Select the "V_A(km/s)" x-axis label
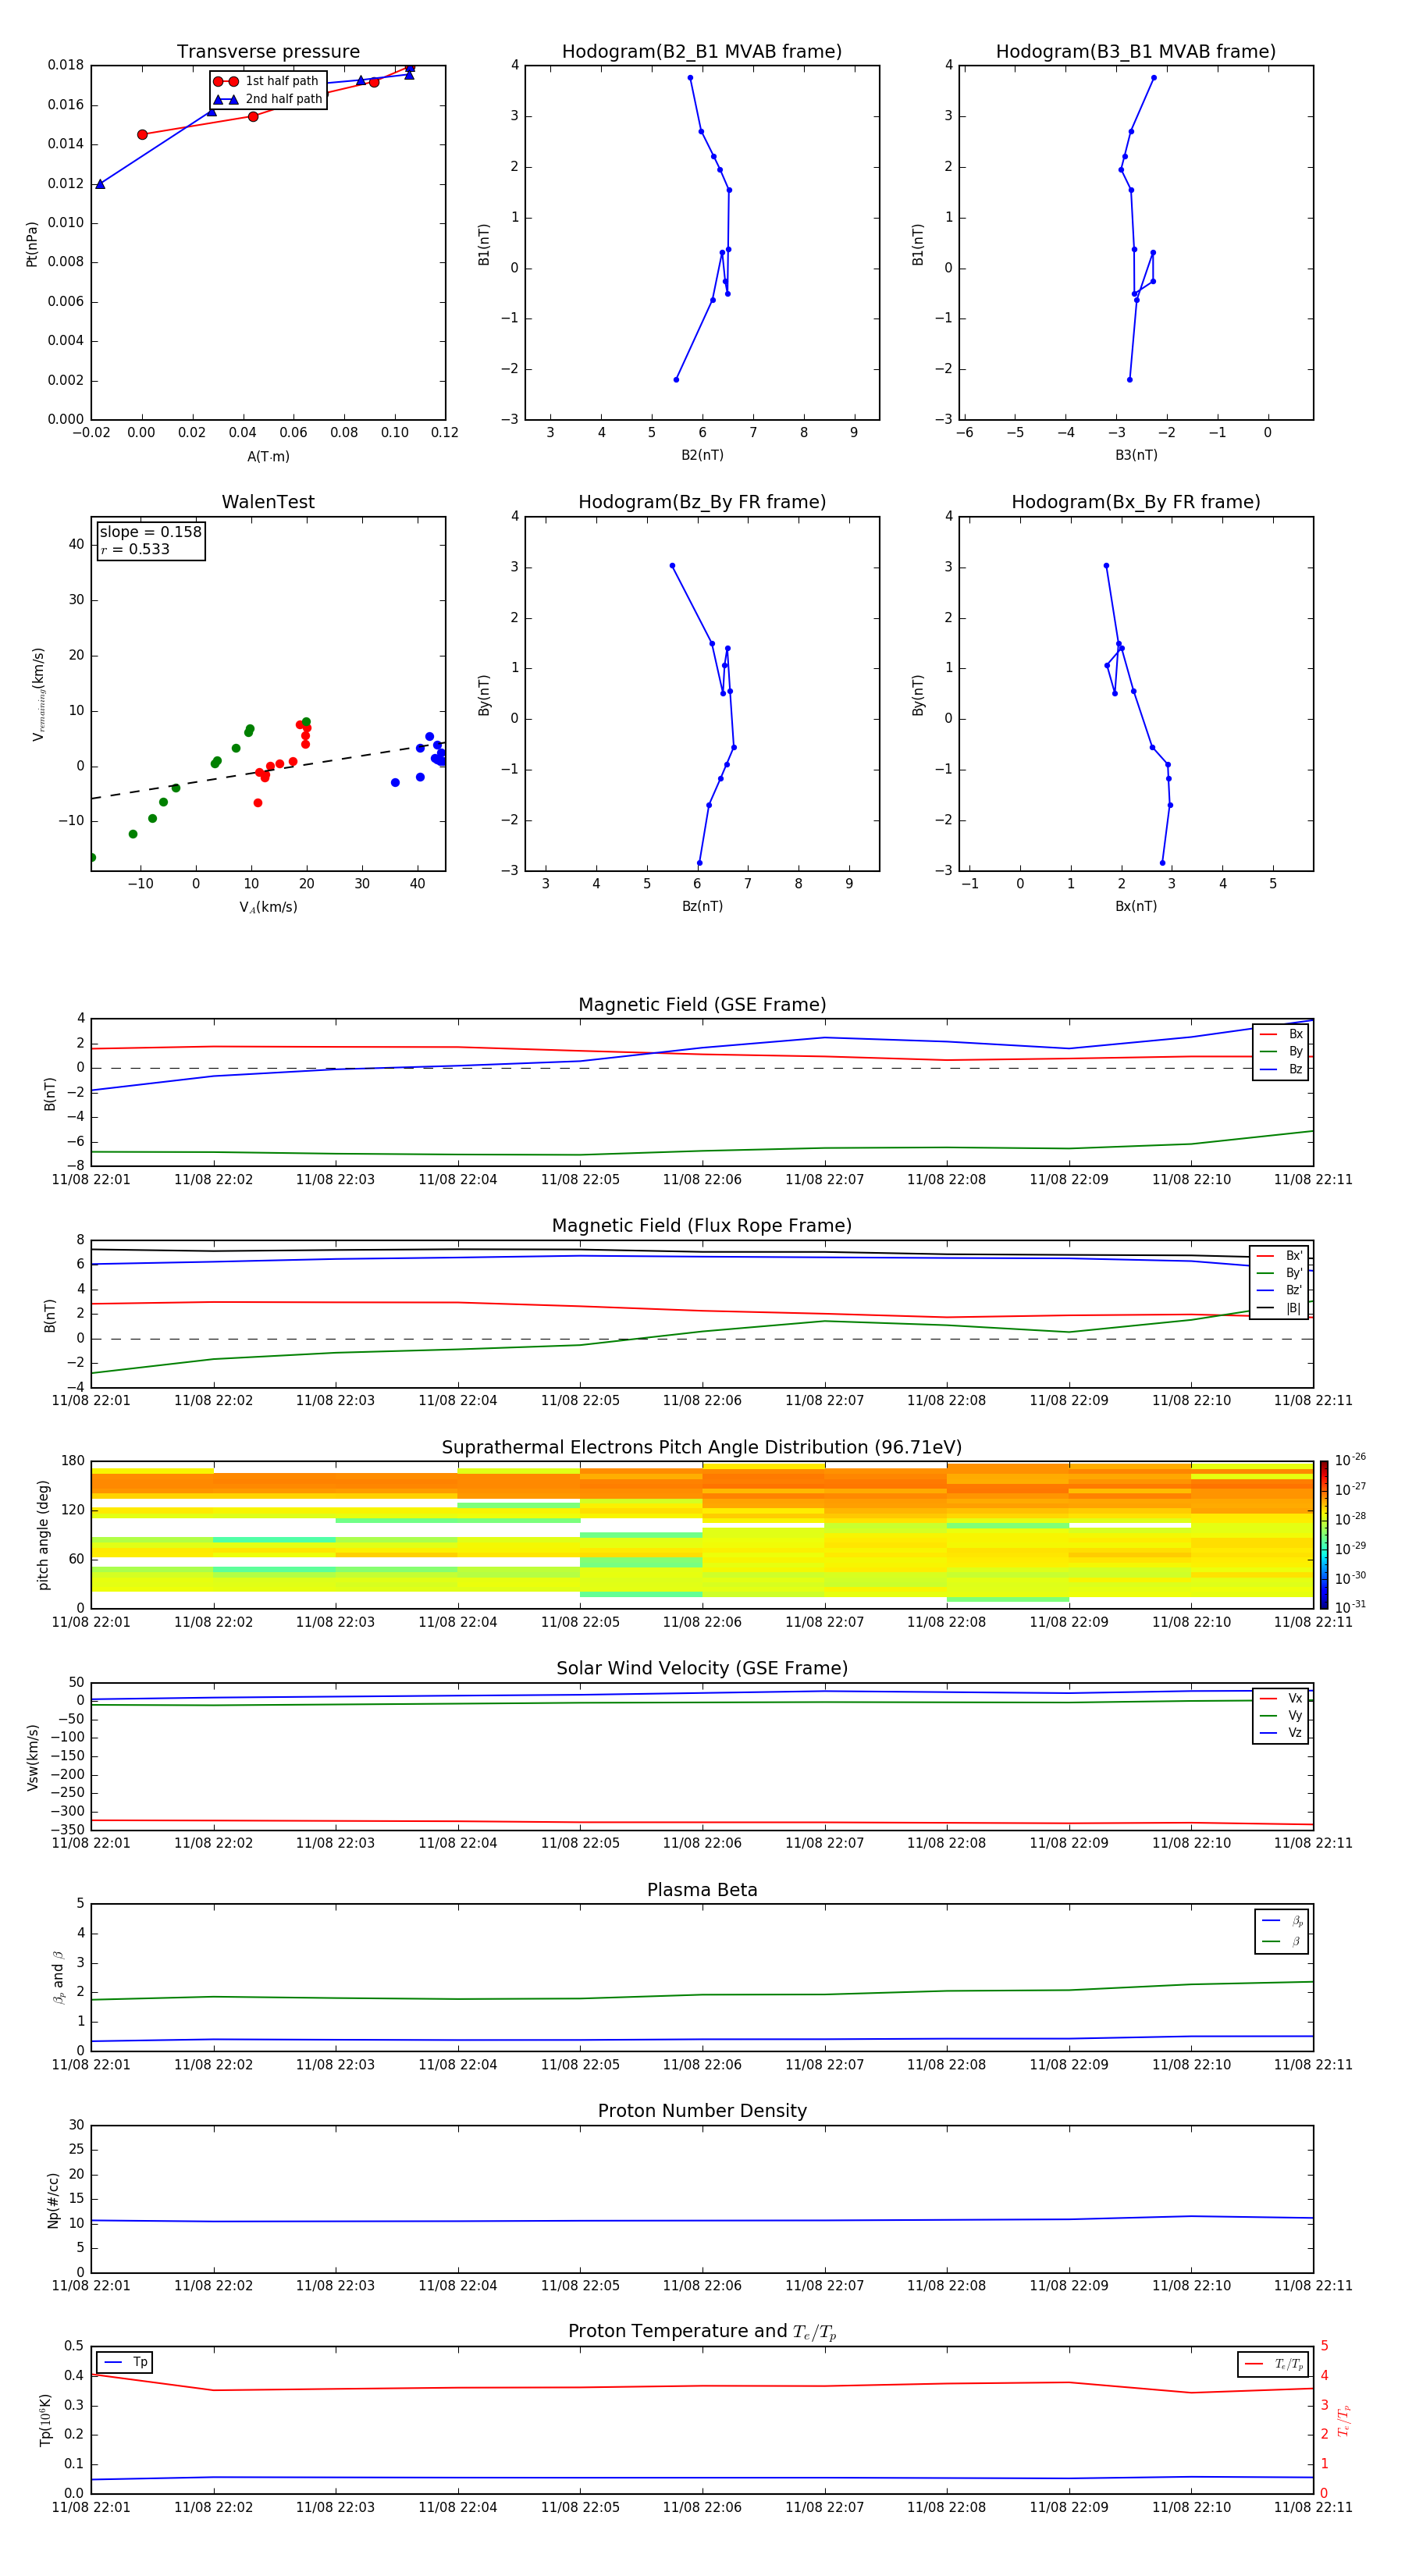This screenshot has width=1405, height=2576. click(268, 907)
